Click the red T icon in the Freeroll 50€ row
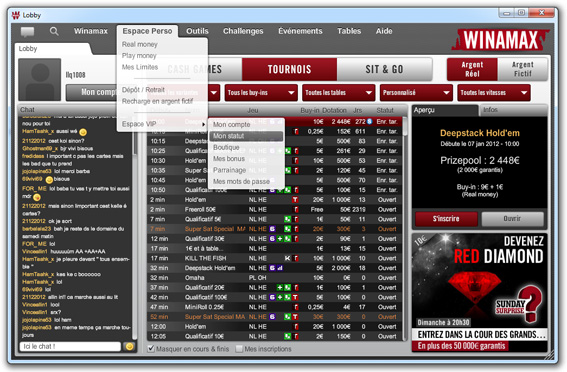This screenshot has width=567, height=372. [x=296, y=209]
